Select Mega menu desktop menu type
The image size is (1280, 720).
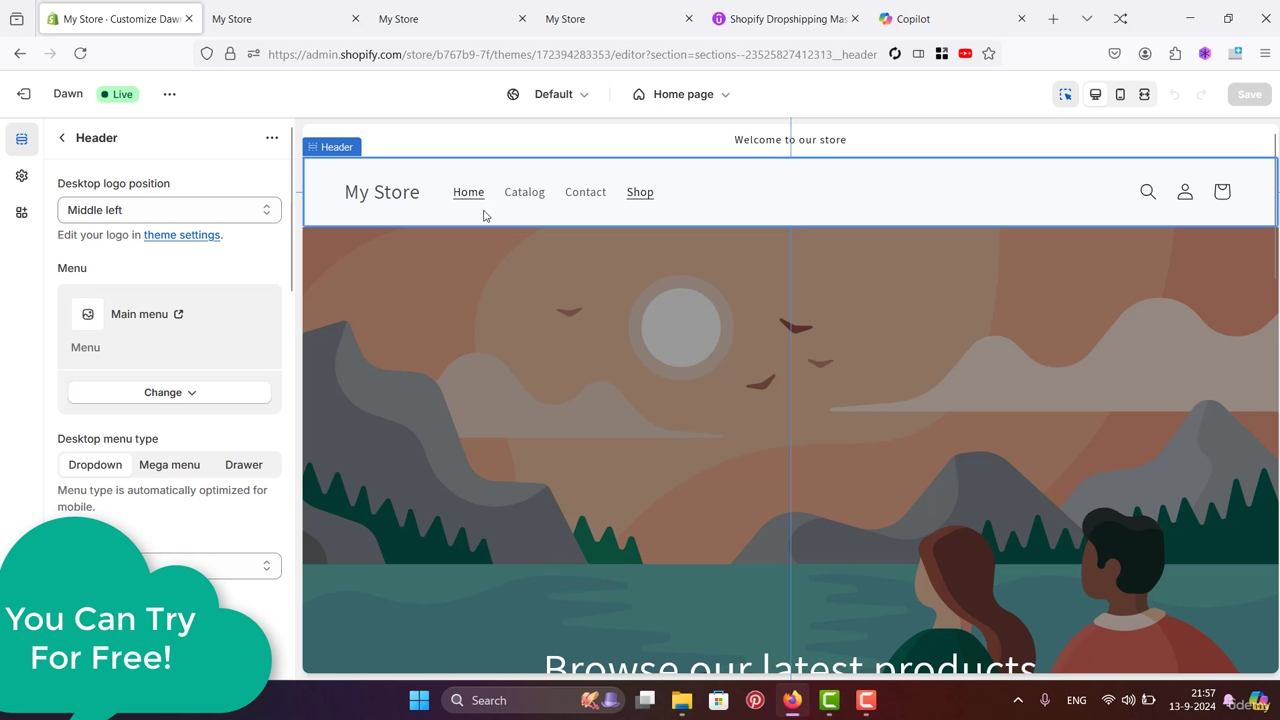(169, 465)
